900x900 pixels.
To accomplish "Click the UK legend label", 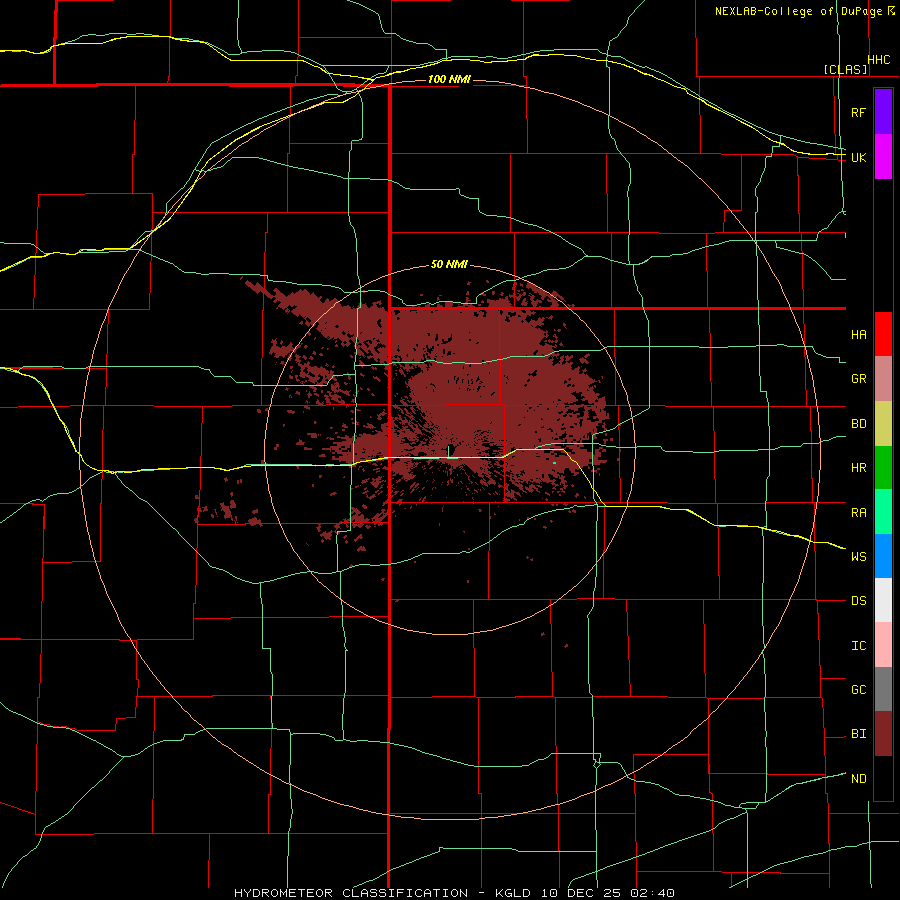I will click(x=858, y=157).
